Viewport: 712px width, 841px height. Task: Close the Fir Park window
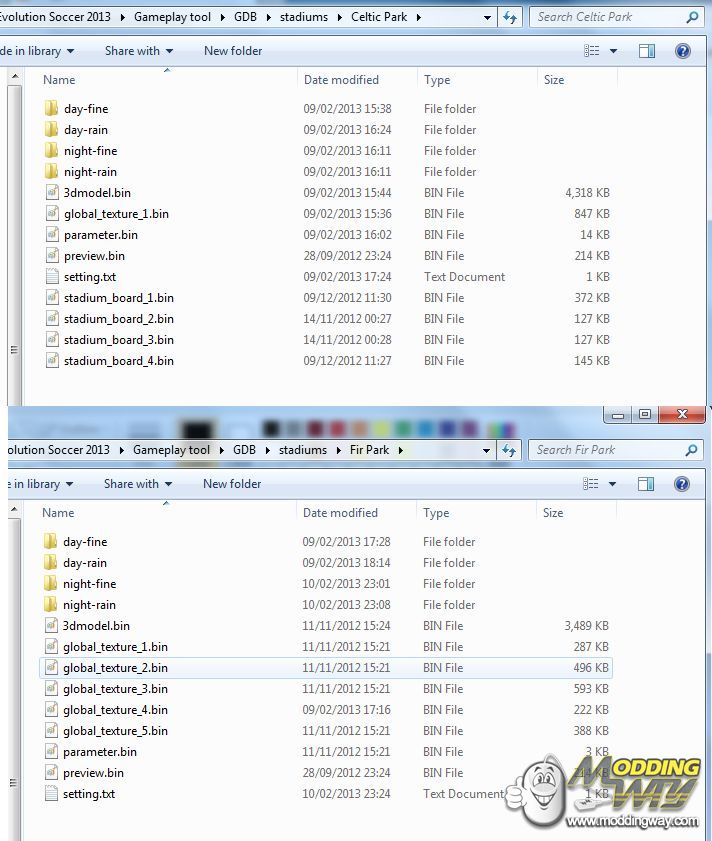click(682, 414)
